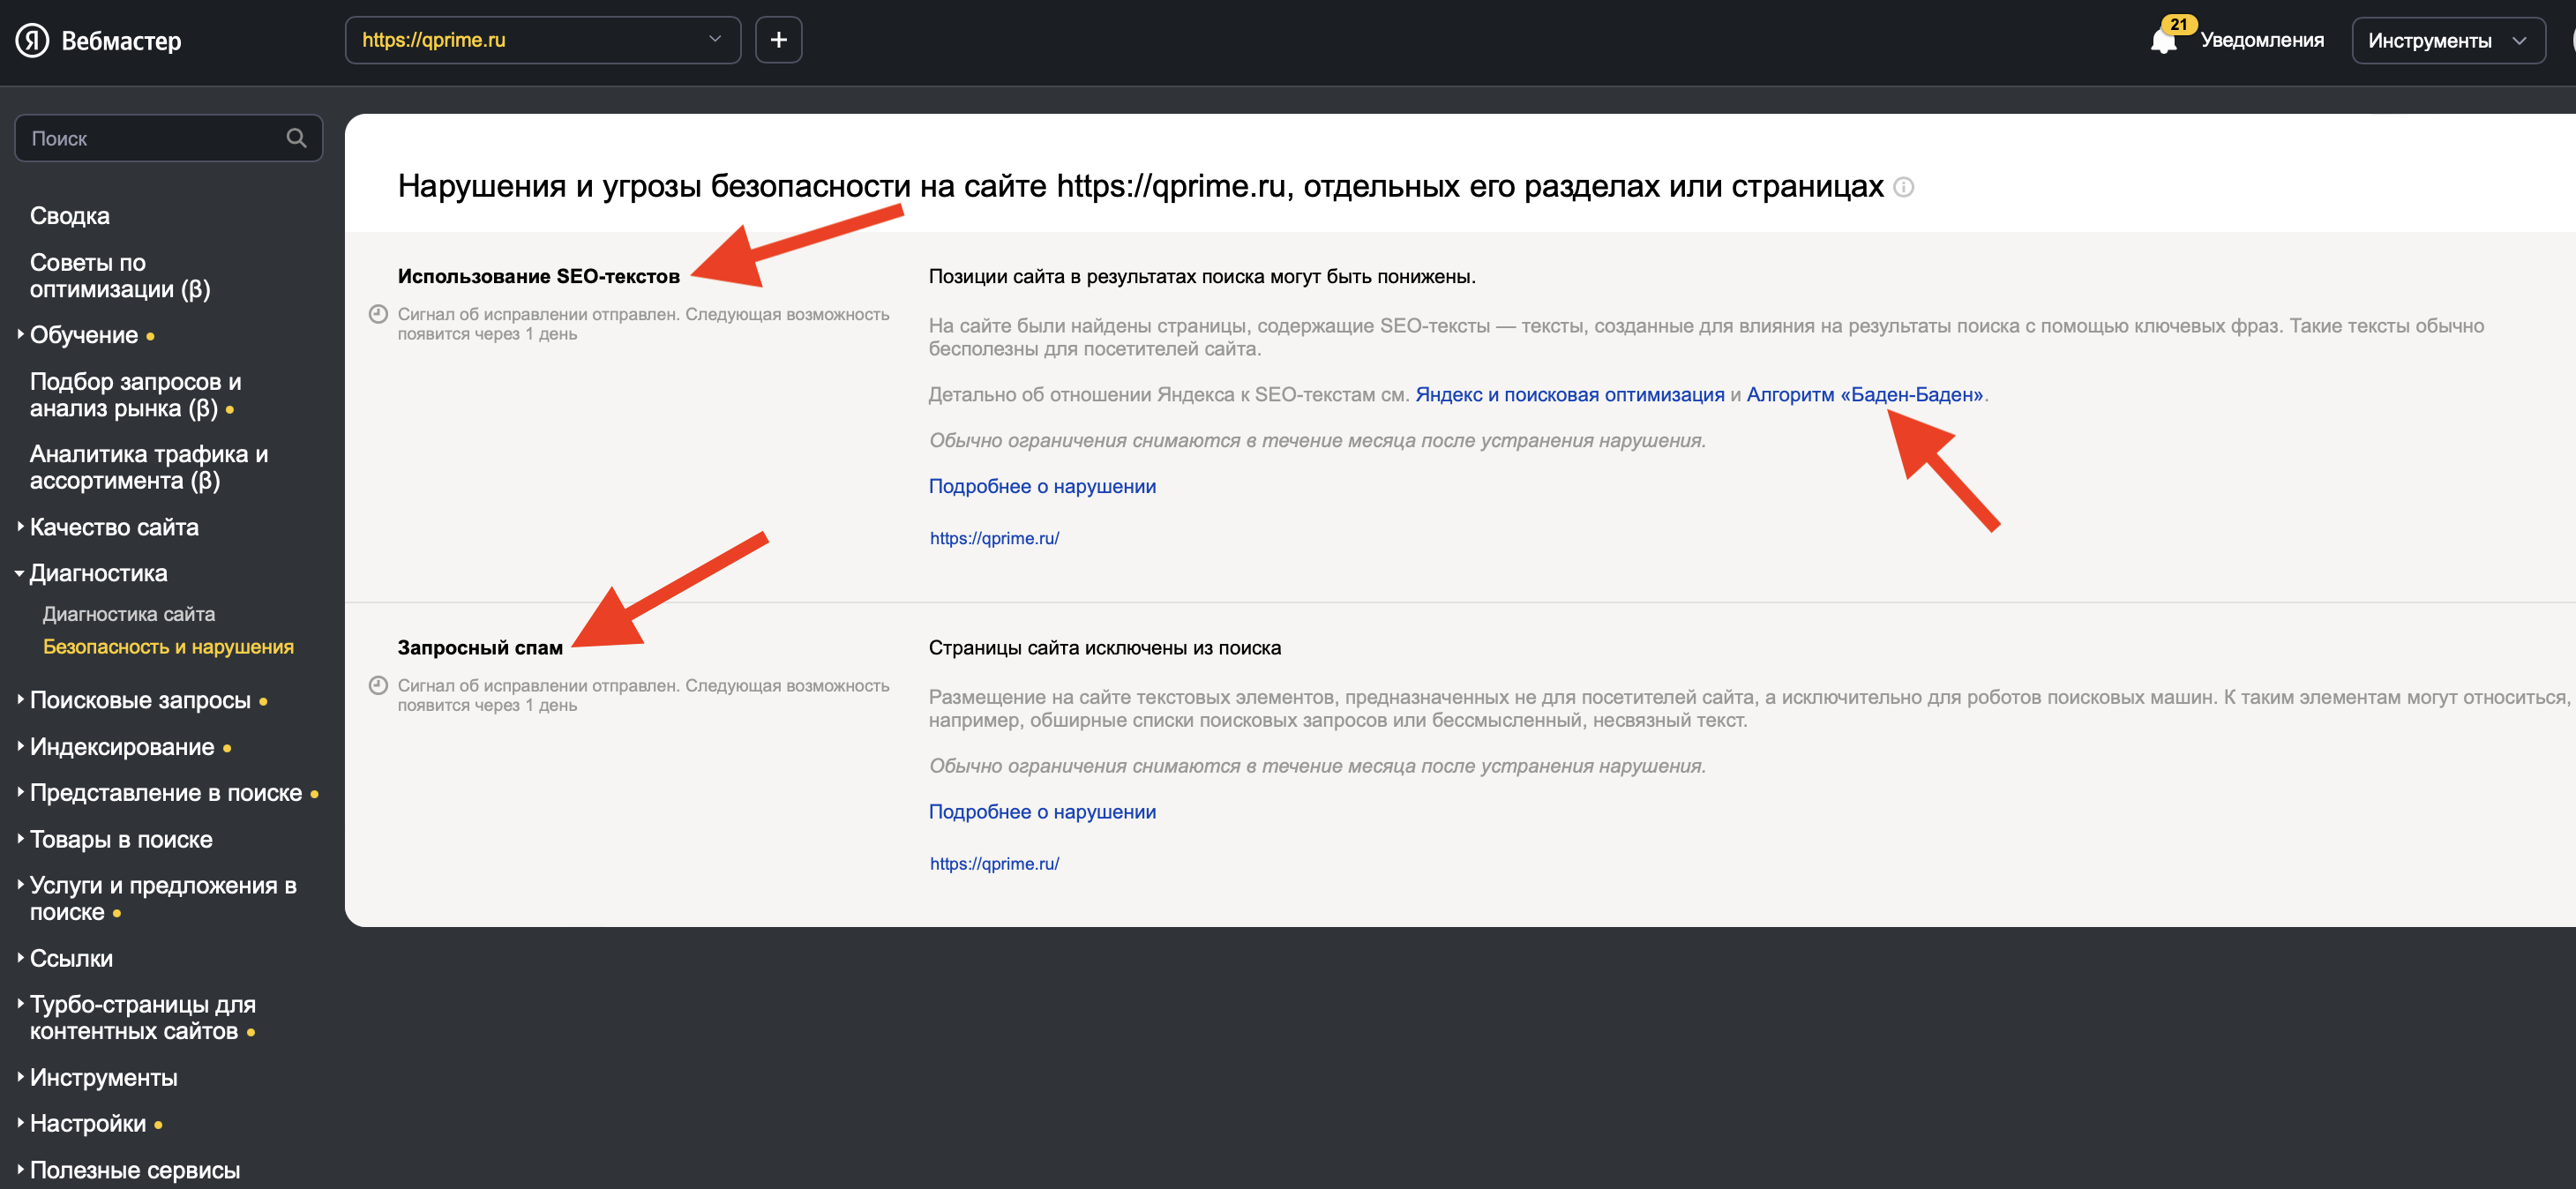Click the Использование SEO-текстов heading
Screen dimensions: 2576x1189
tap(539, 276)
